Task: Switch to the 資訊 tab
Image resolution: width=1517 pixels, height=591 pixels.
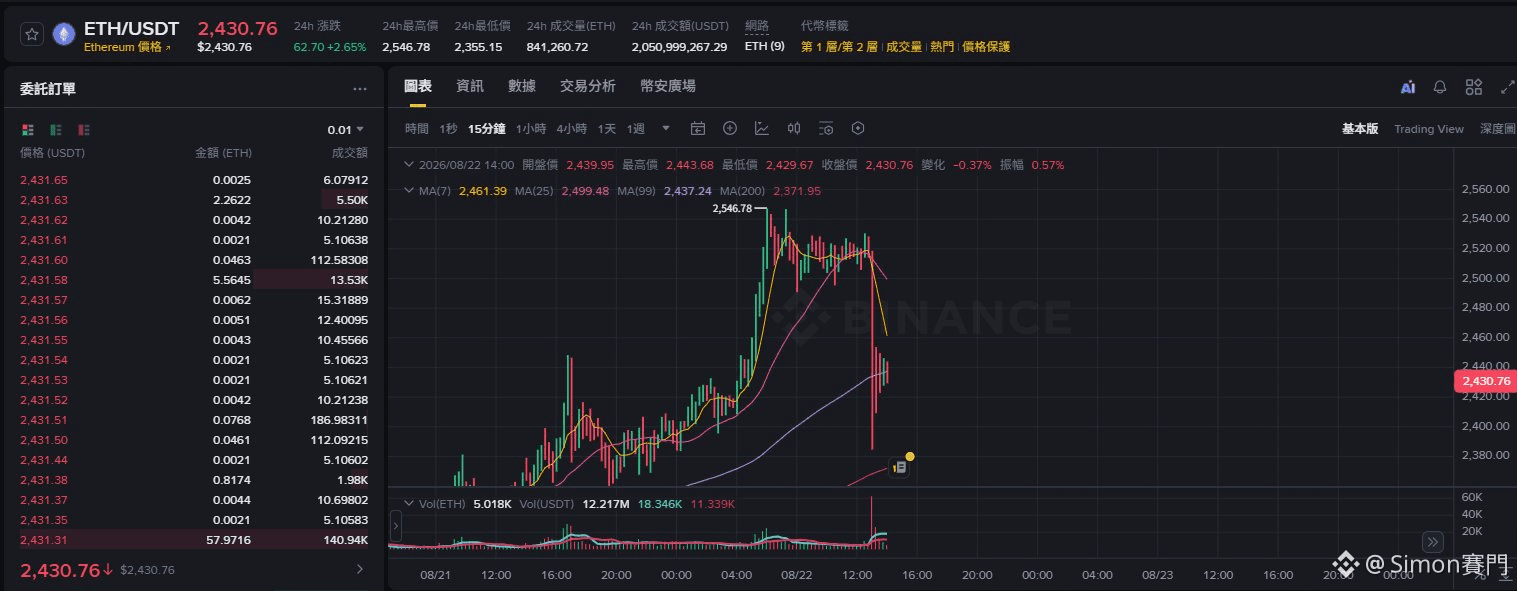Action: point(470,86)
